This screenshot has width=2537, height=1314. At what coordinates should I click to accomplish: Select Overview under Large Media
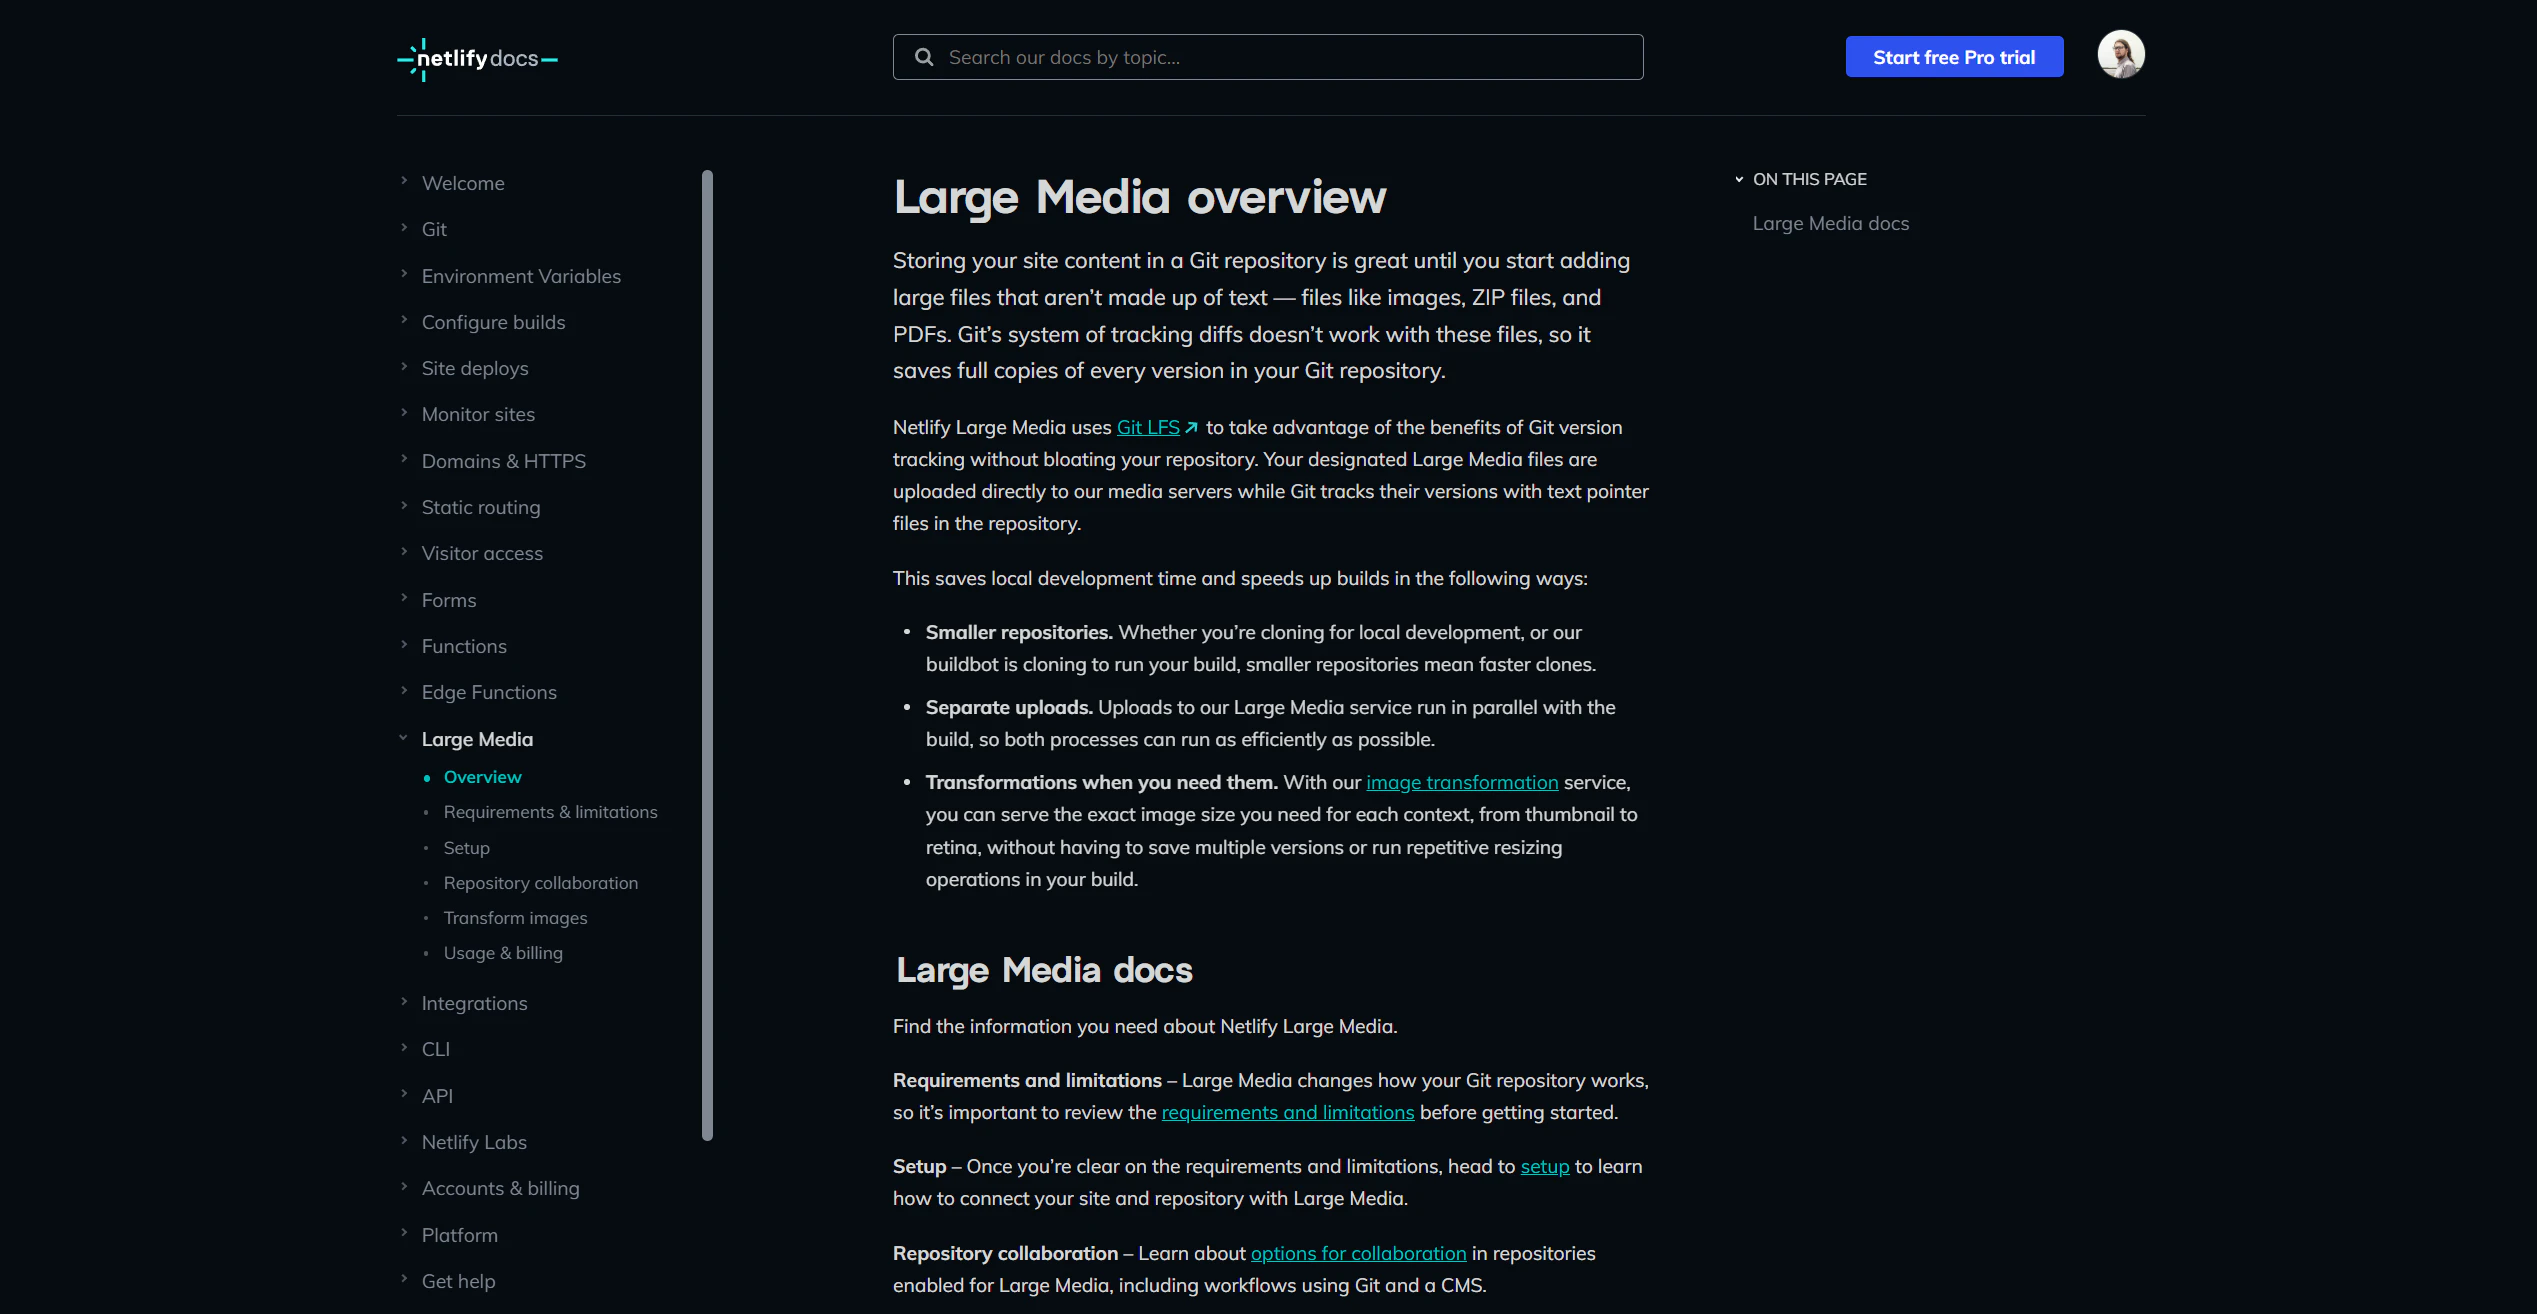click(x=482, y=777)
